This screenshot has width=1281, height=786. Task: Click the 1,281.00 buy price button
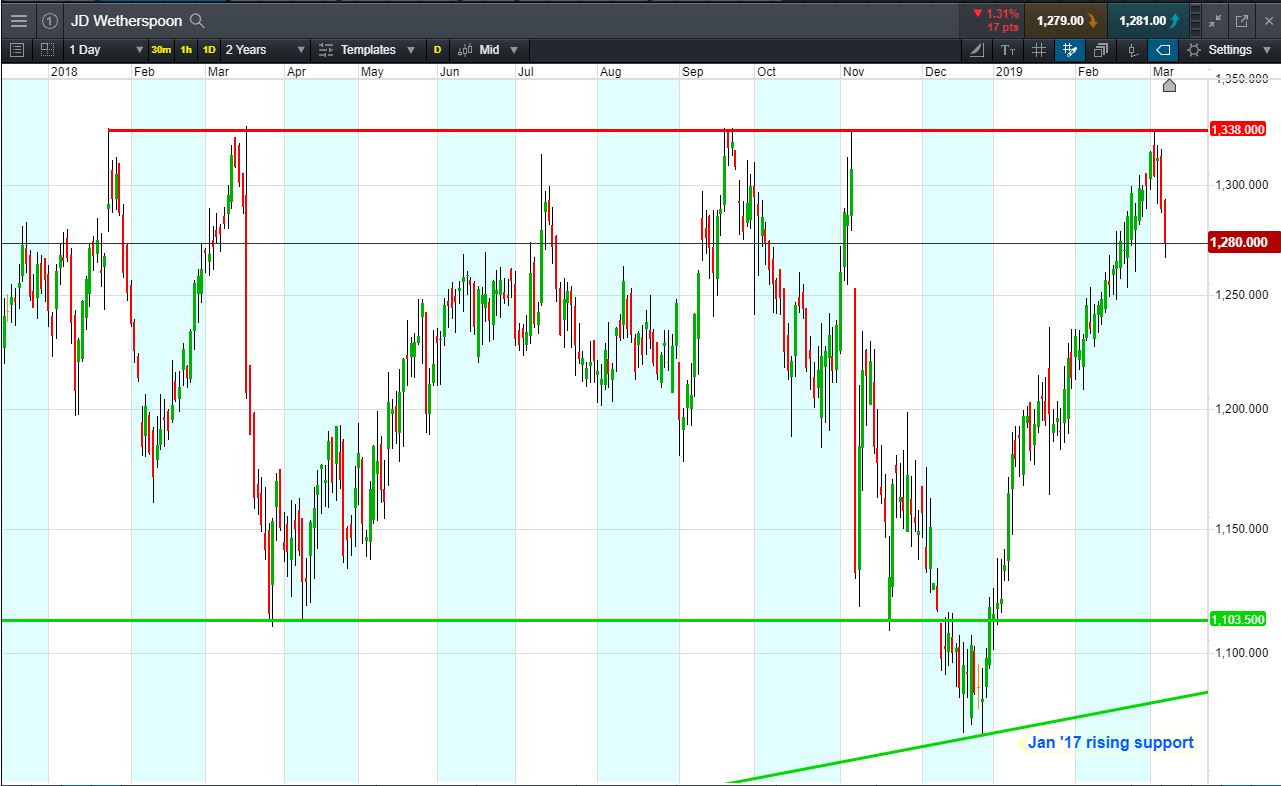[x=1148, y=20]
